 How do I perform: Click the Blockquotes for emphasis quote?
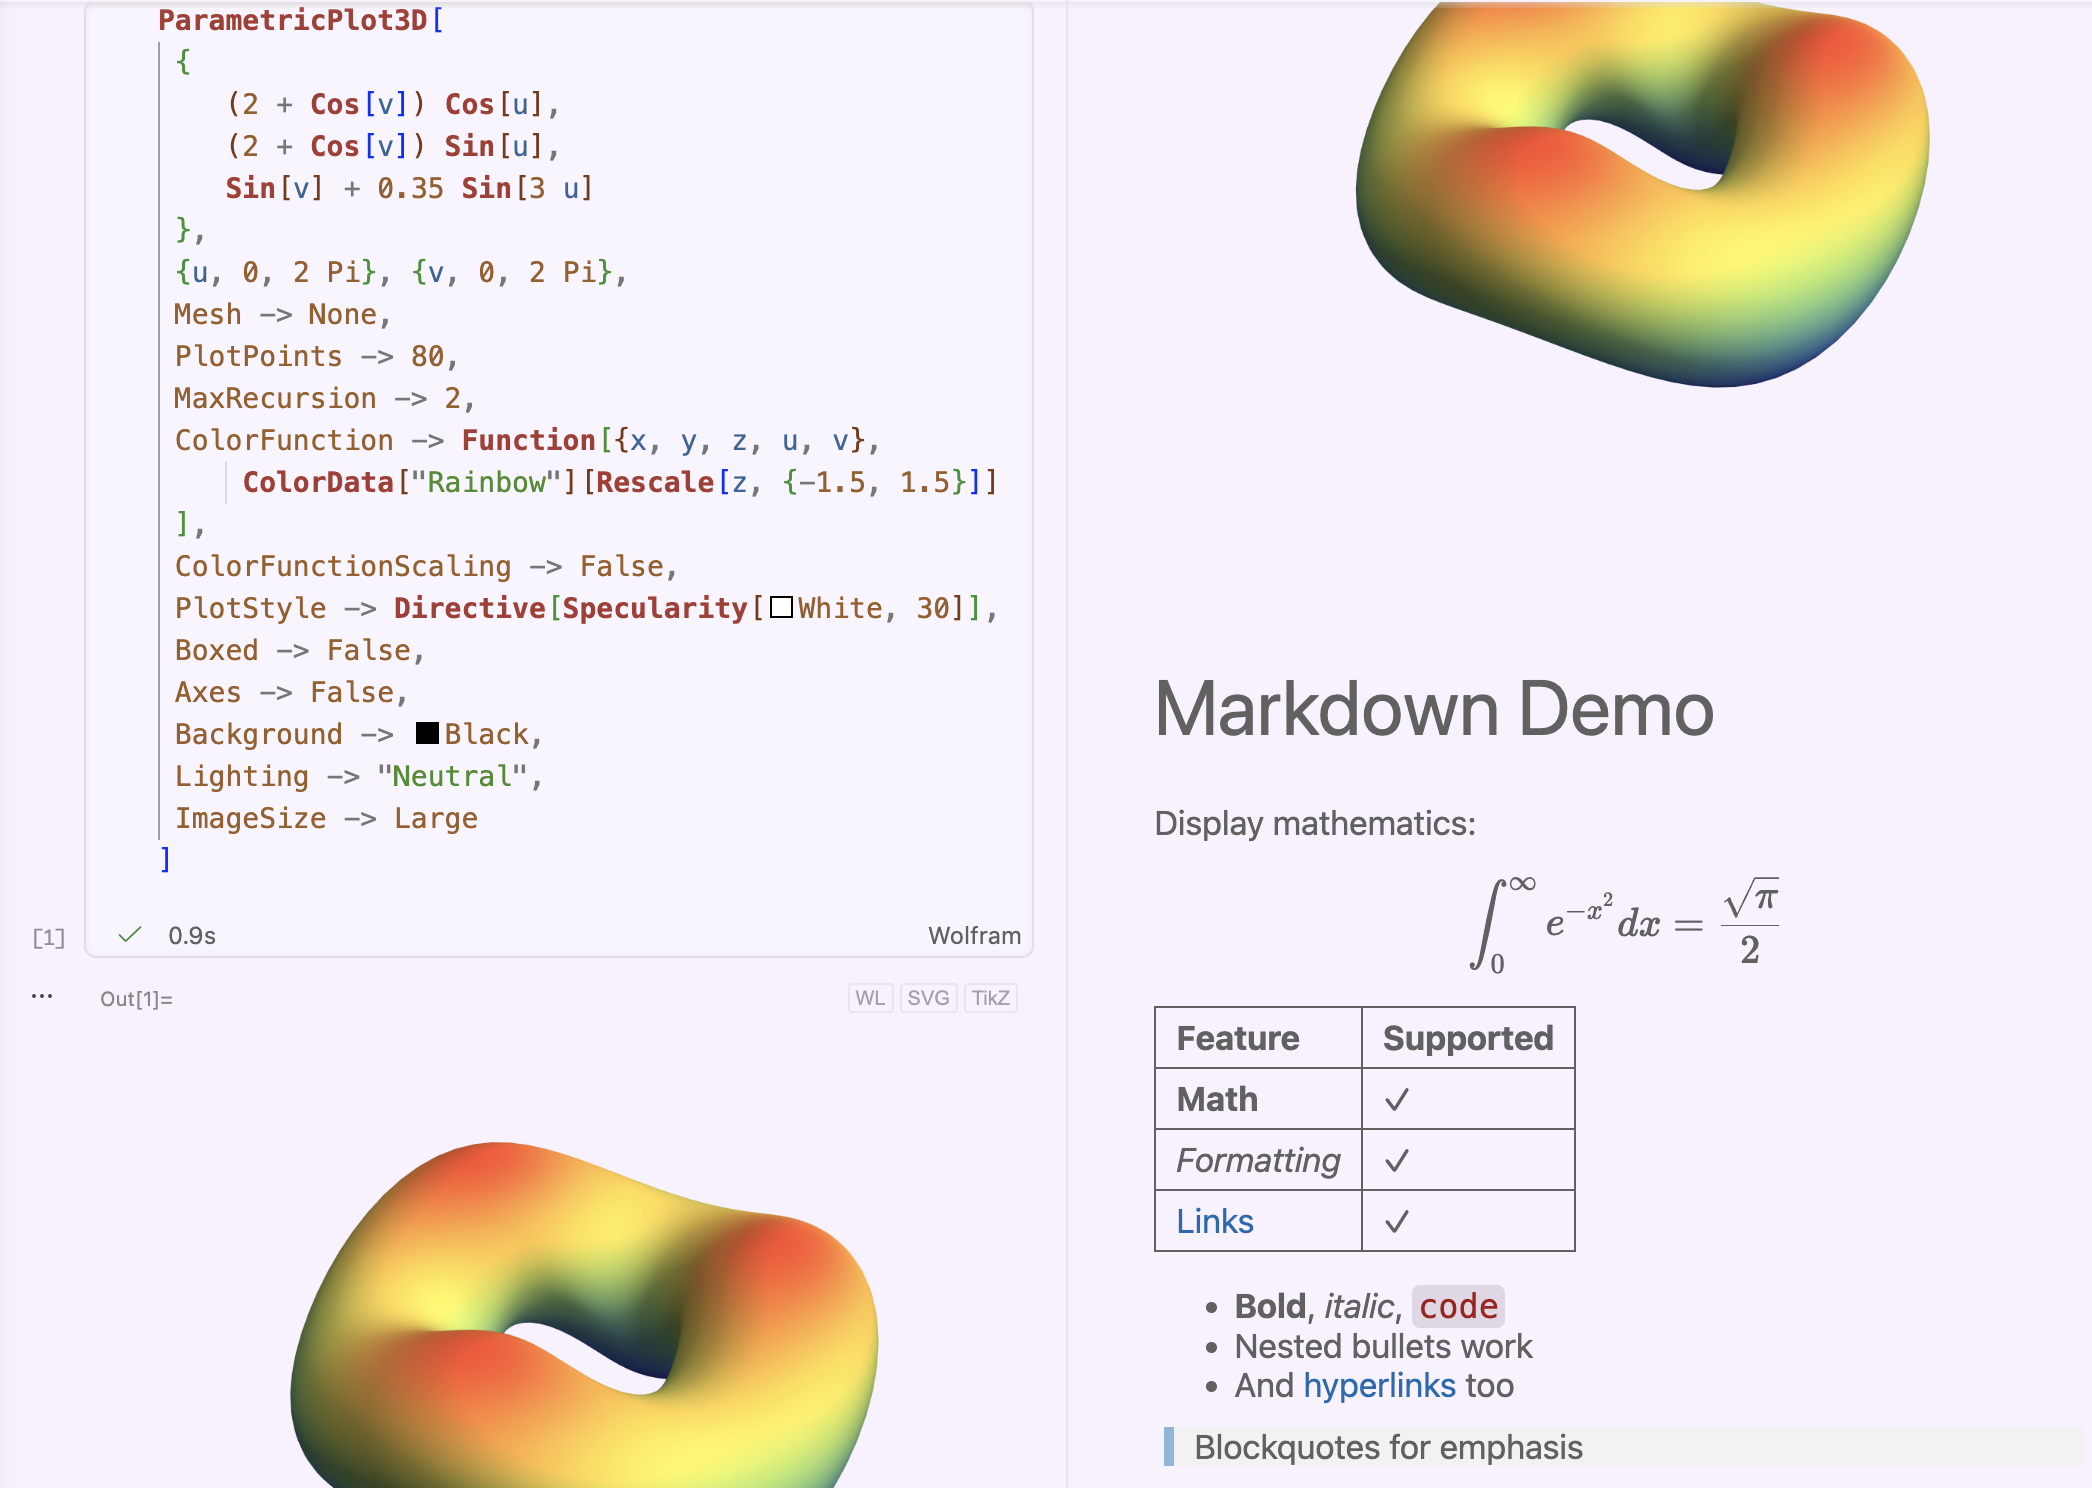click(x=1388, y=1447)
